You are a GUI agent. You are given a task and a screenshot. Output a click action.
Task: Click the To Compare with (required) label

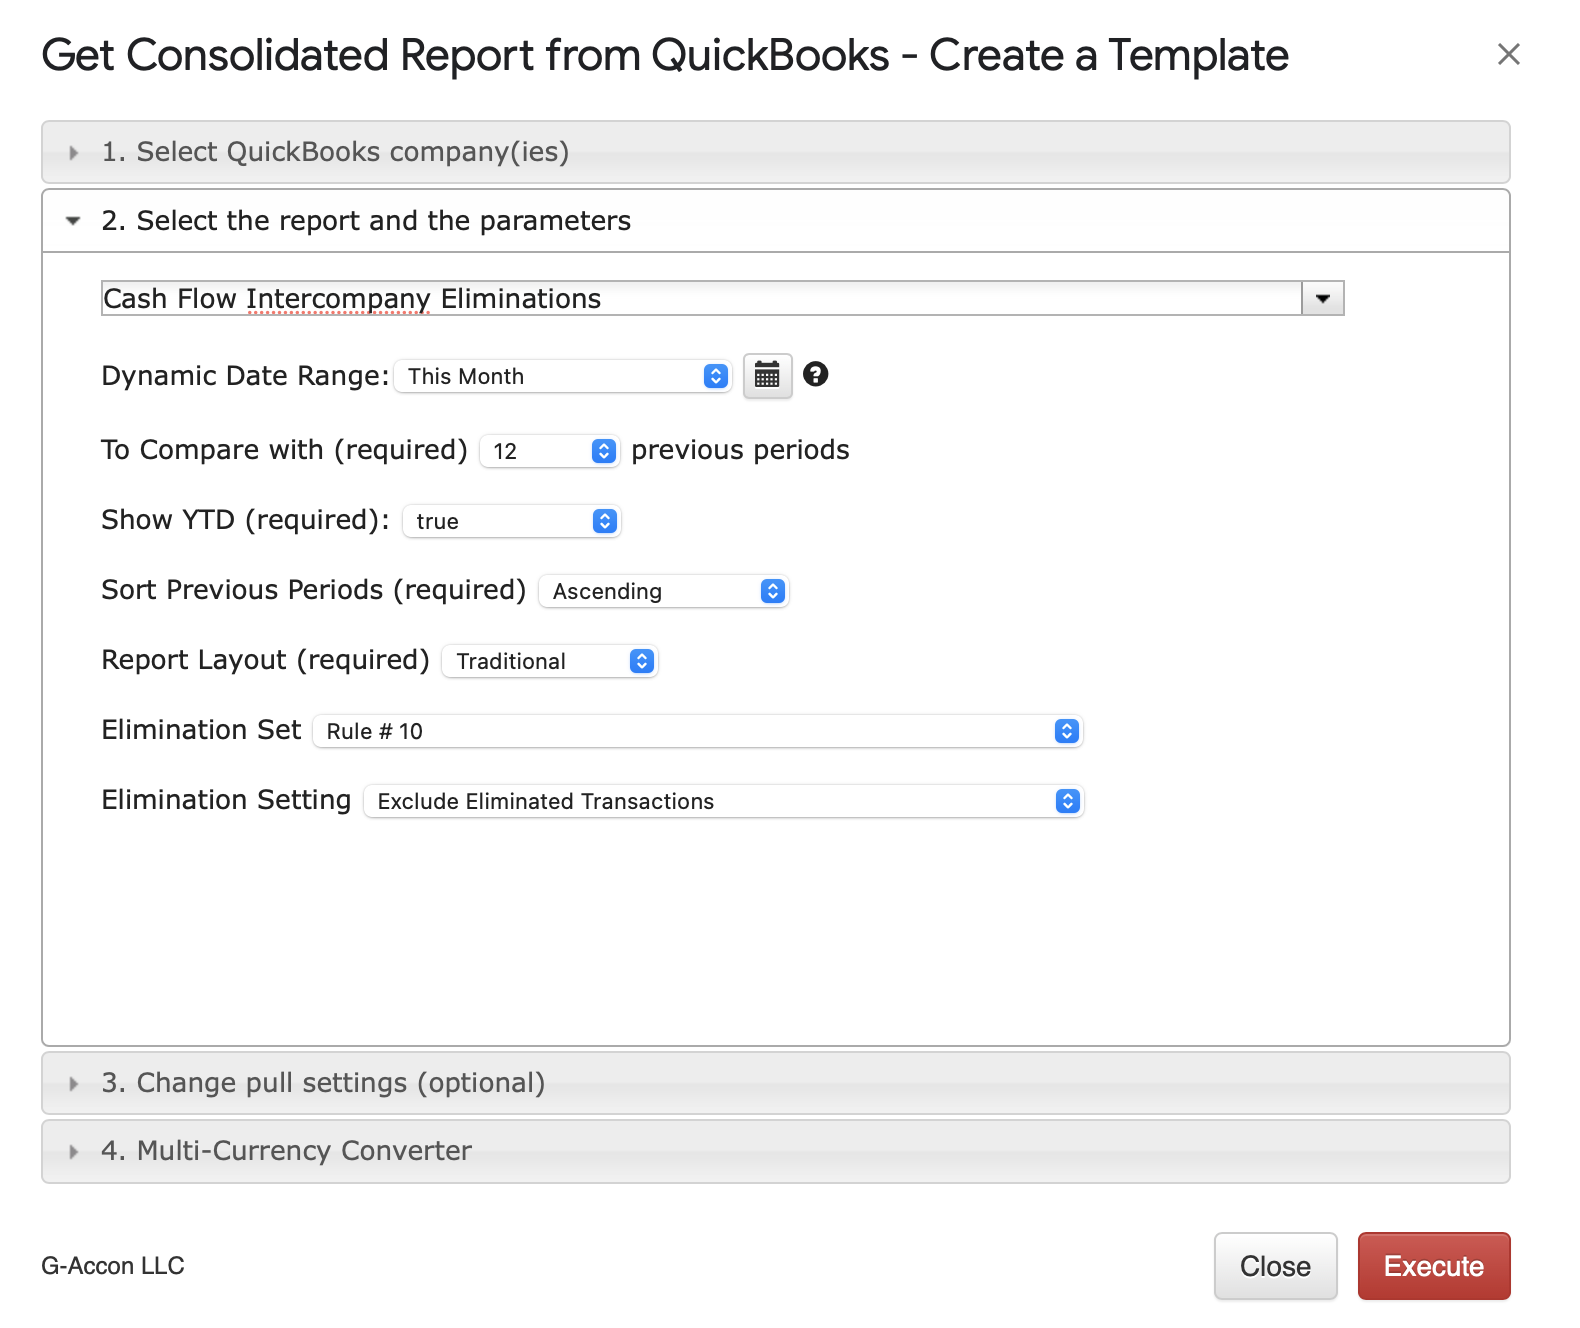click(x=284, y=450)
